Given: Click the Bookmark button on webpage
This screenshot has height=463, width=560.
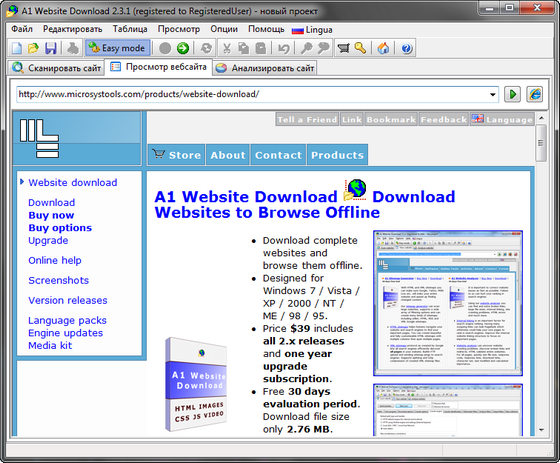Looking at the screenshot, I should point(391,120).
